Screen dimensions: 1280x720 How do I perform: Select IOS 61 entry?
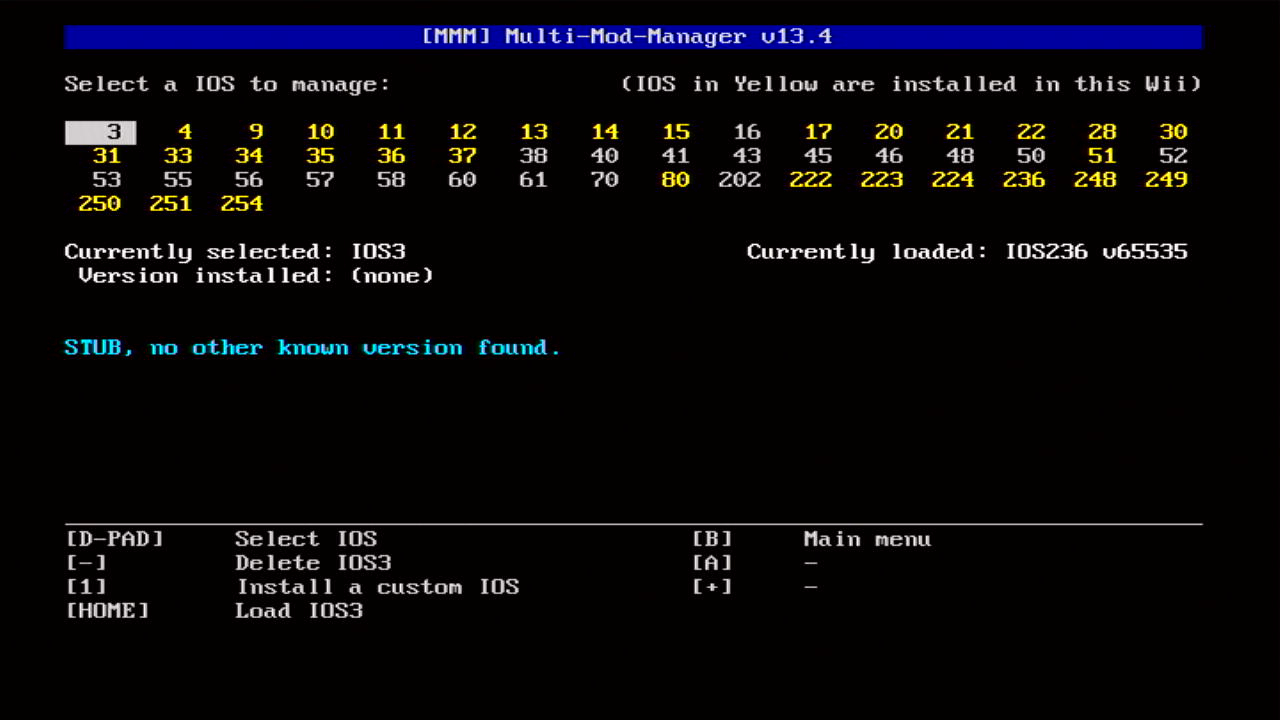pos(534,180)
